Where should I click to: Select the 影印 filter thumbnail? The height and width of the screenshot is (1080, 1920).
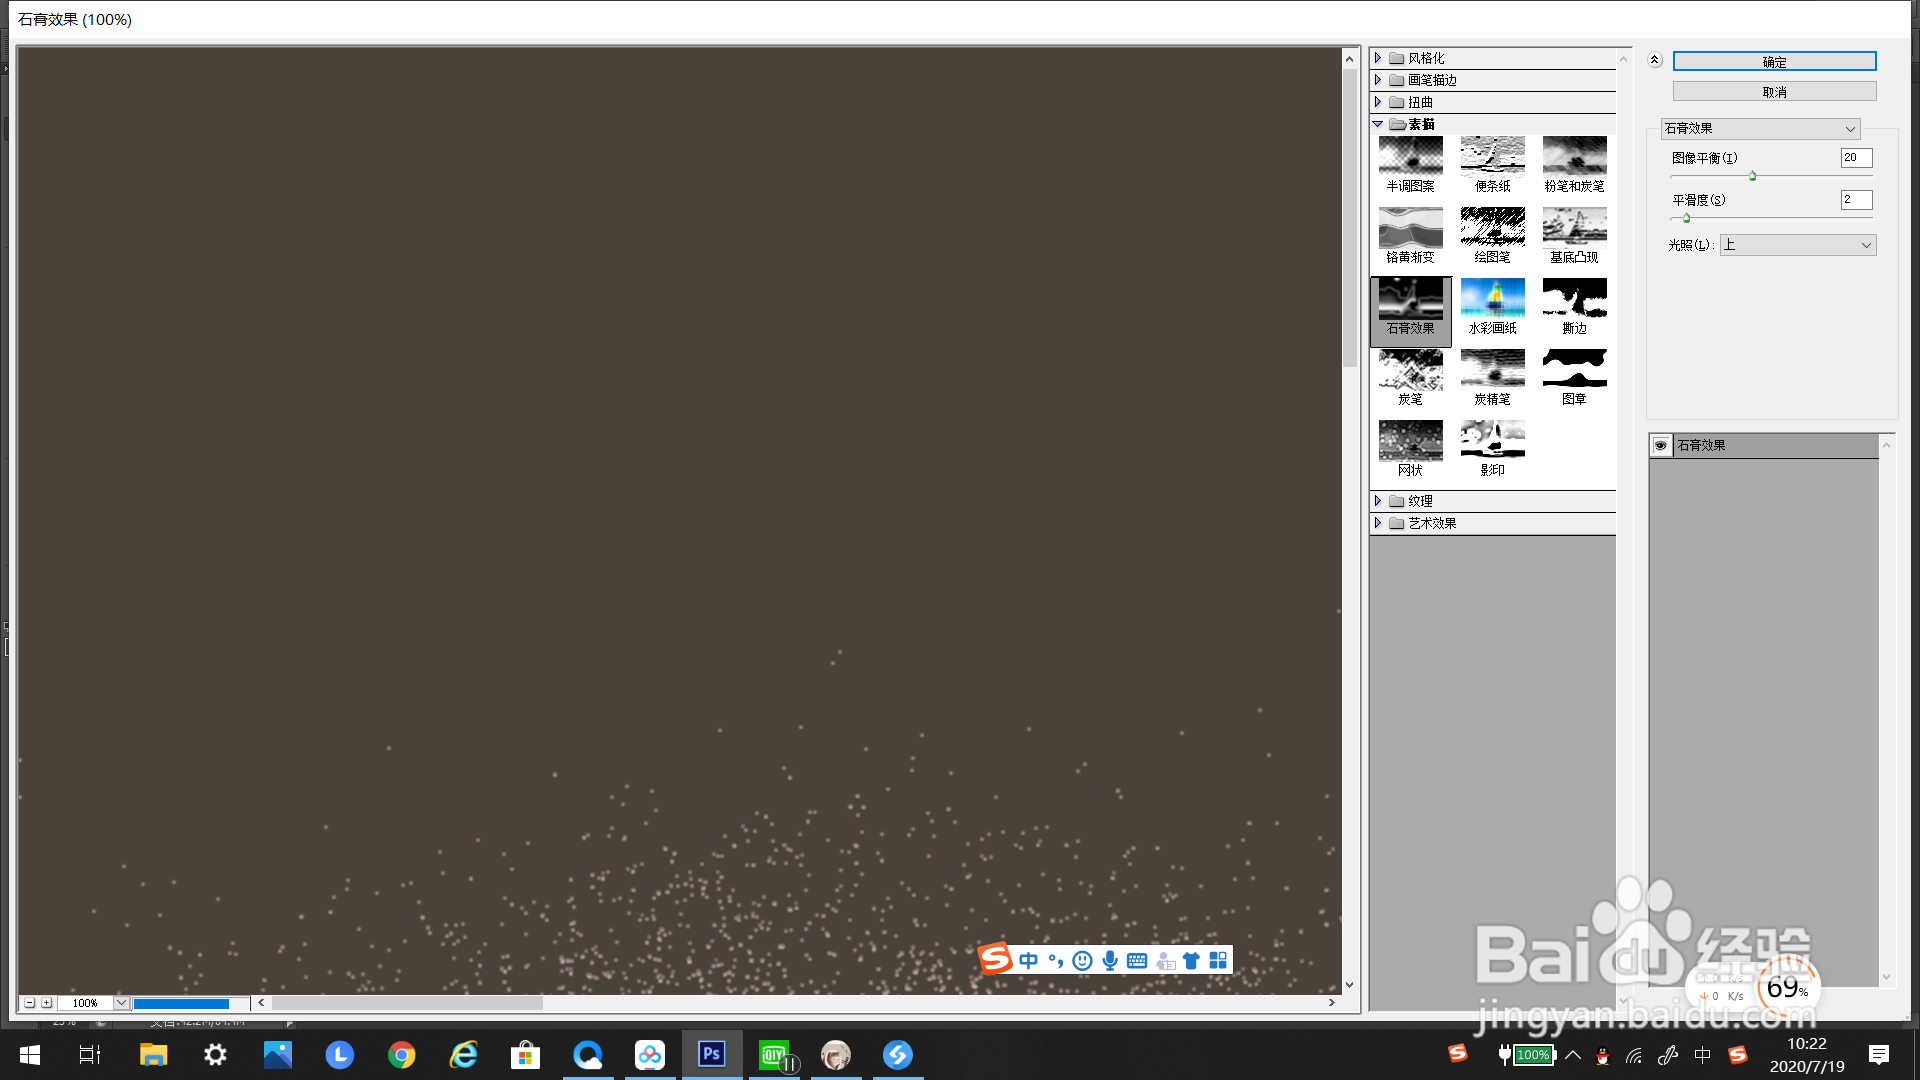point(1492,440)
